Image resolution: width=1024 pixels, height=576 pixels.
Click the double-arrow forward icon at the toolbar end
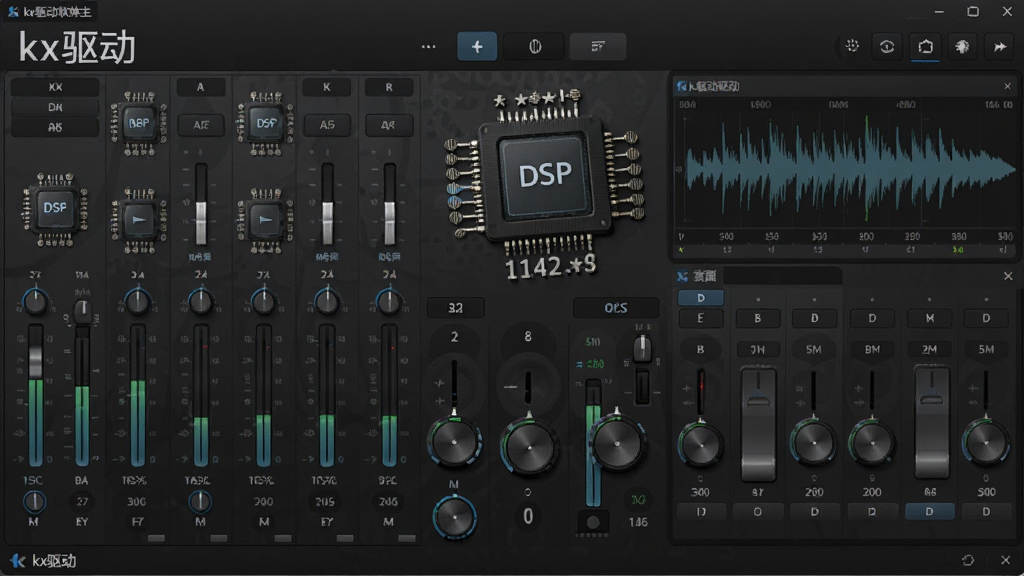pos(1000,46)
